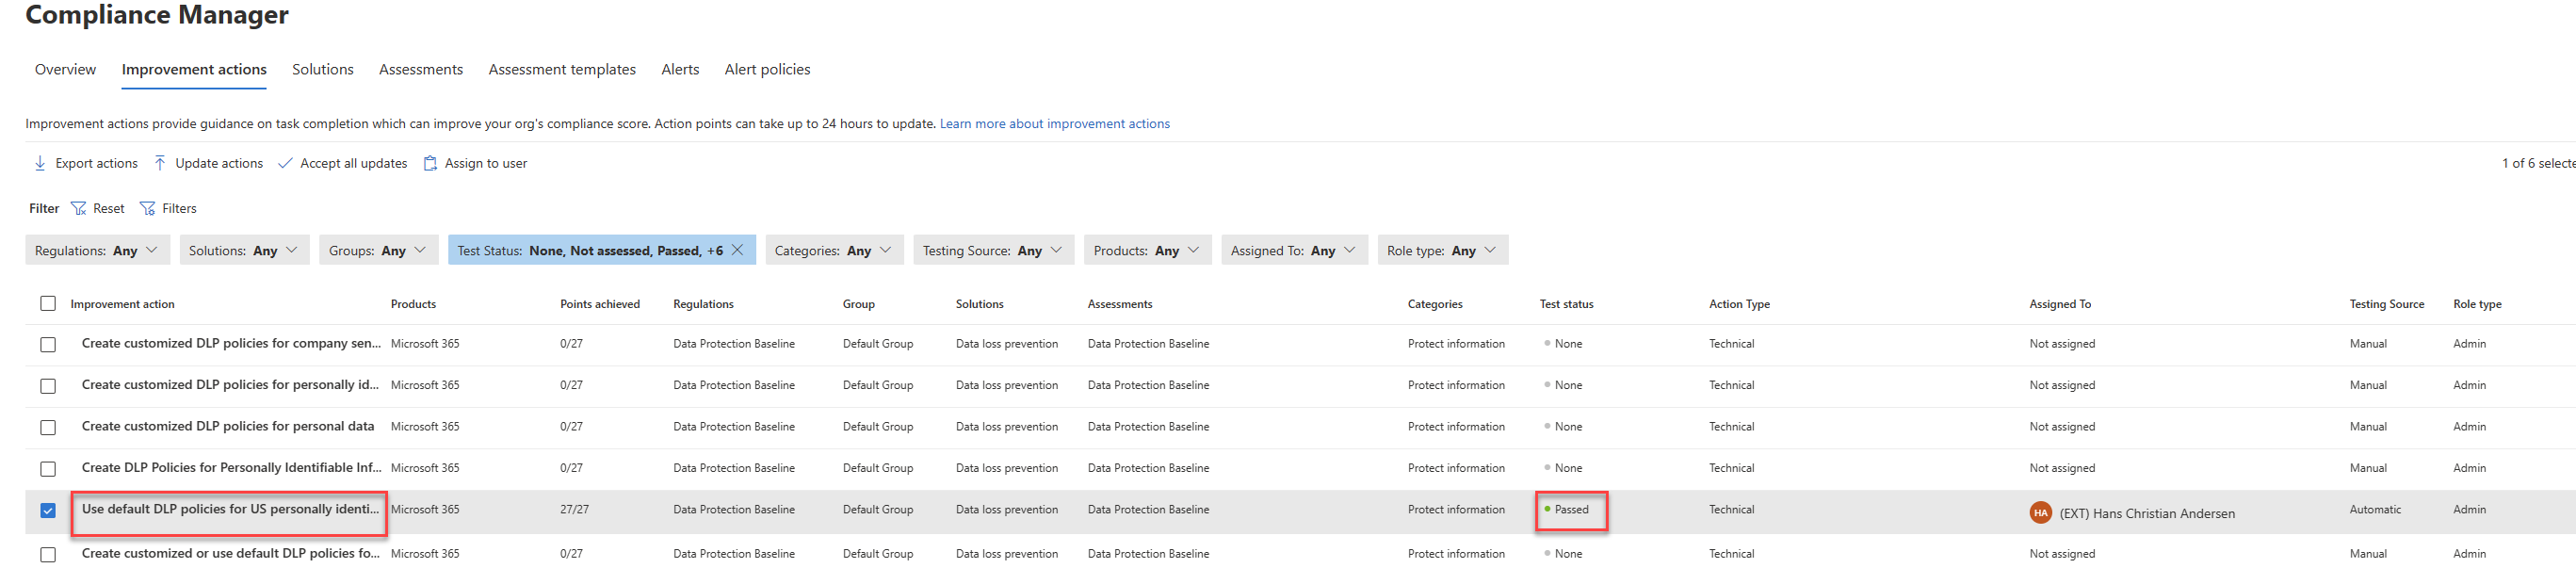This screenshot has height=568, width=2576.
Task: Click the Categories column header
Action: click(1435, 304)
